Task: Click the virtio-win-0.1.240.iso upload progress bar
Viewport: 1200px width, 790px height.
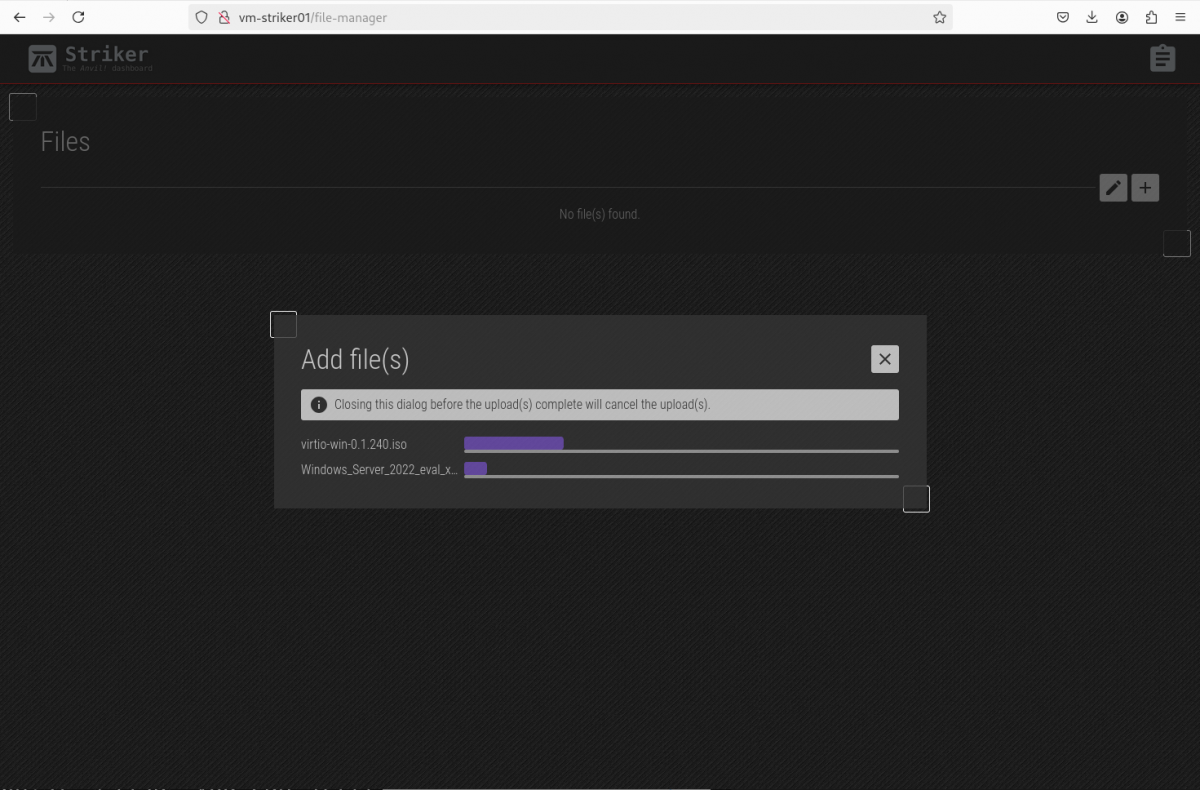Action: coord(680,444)
